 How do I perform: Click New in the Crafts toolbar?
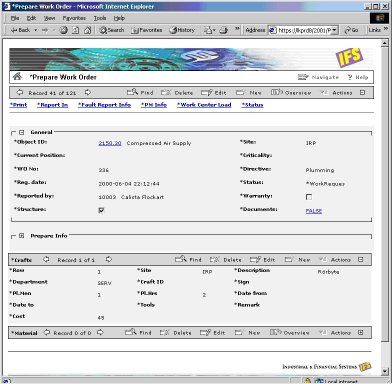click(297, 259)
